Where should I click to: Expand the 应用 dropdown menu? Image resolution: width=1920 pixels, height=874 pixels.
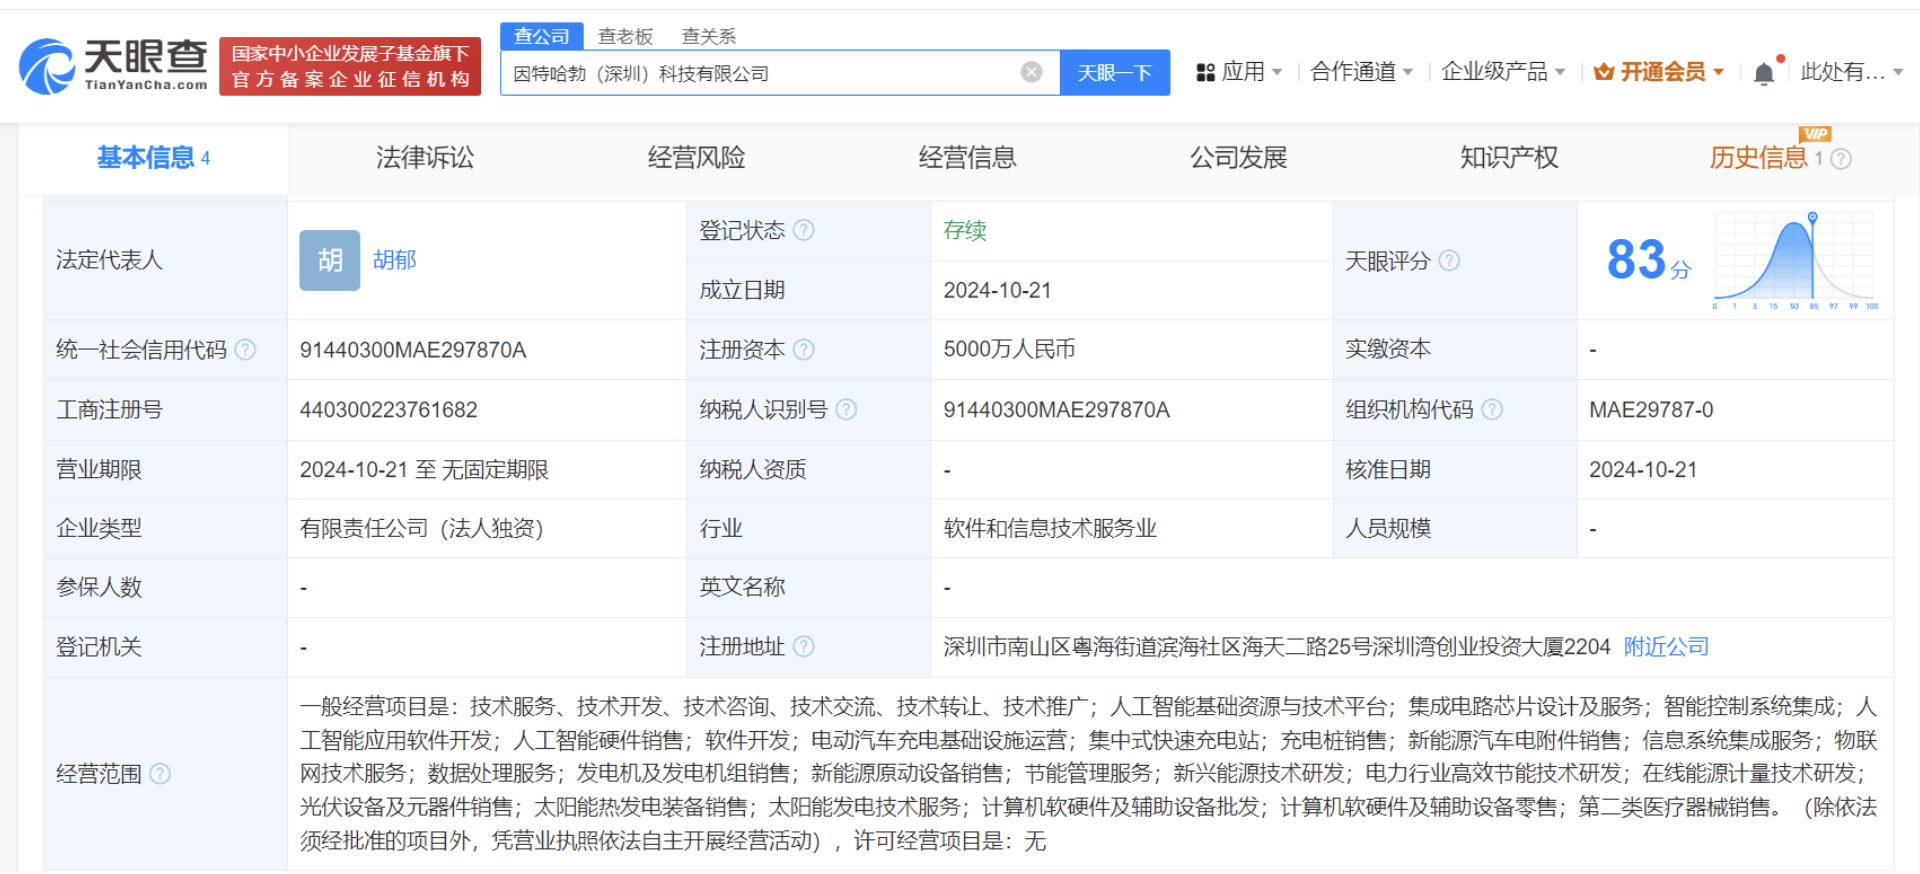1240,72
